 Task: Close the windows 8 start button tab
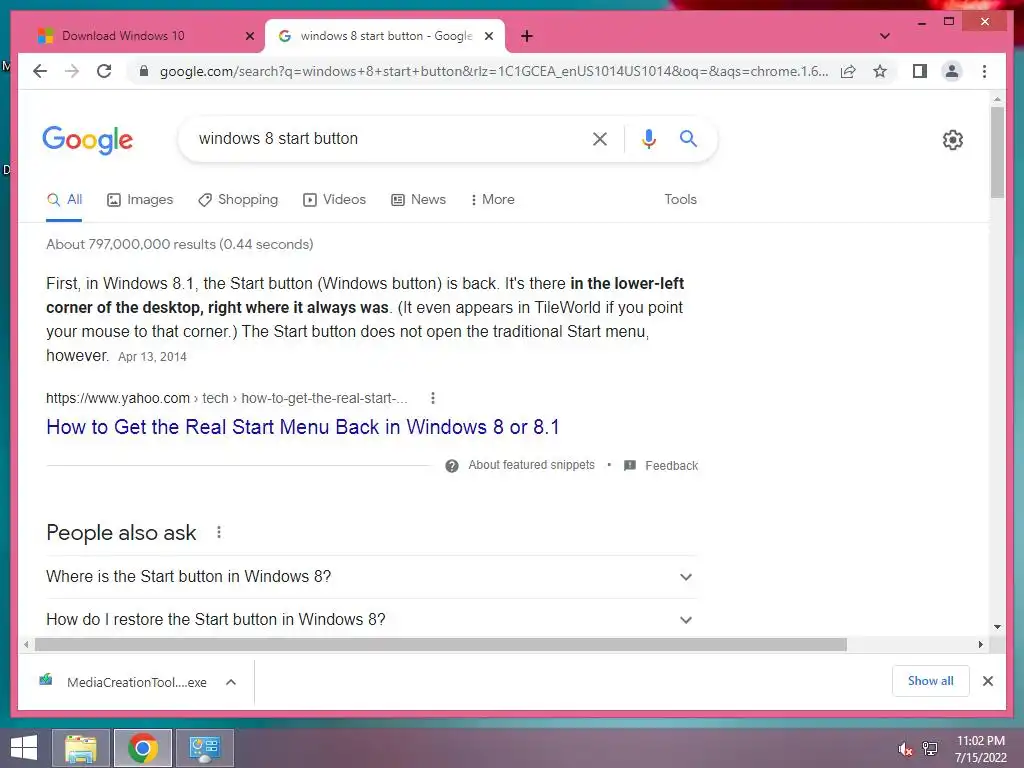[488, 36]
